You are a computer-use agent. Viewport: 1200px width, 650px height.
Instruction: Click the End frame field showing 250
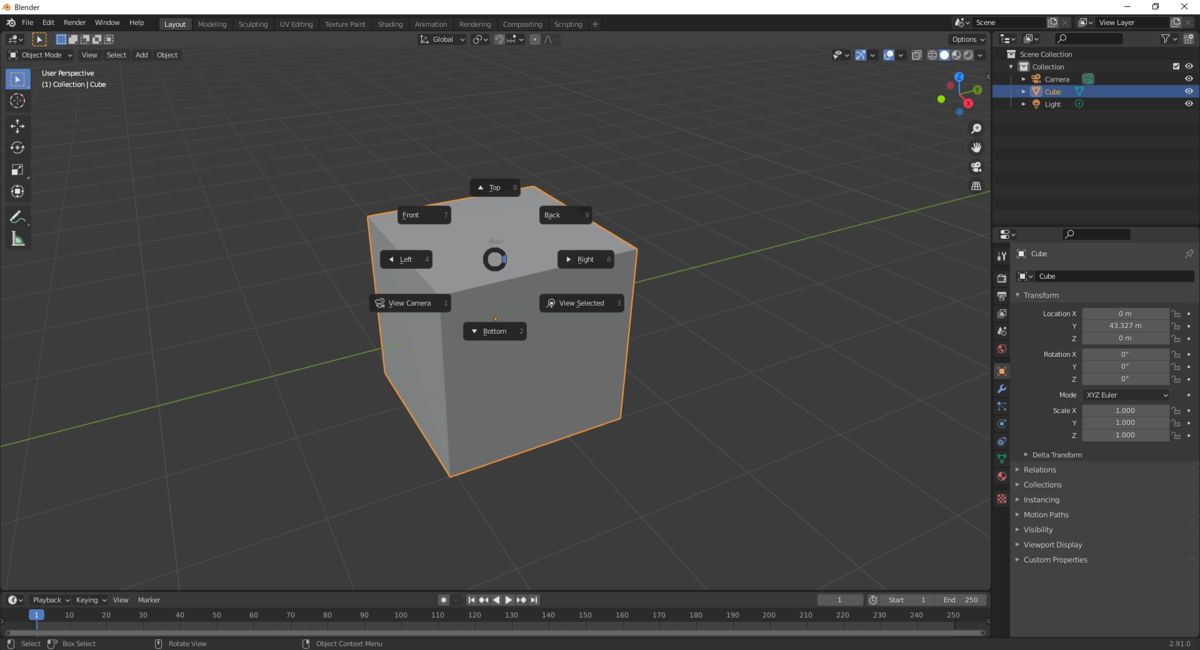tap(961, 600)
